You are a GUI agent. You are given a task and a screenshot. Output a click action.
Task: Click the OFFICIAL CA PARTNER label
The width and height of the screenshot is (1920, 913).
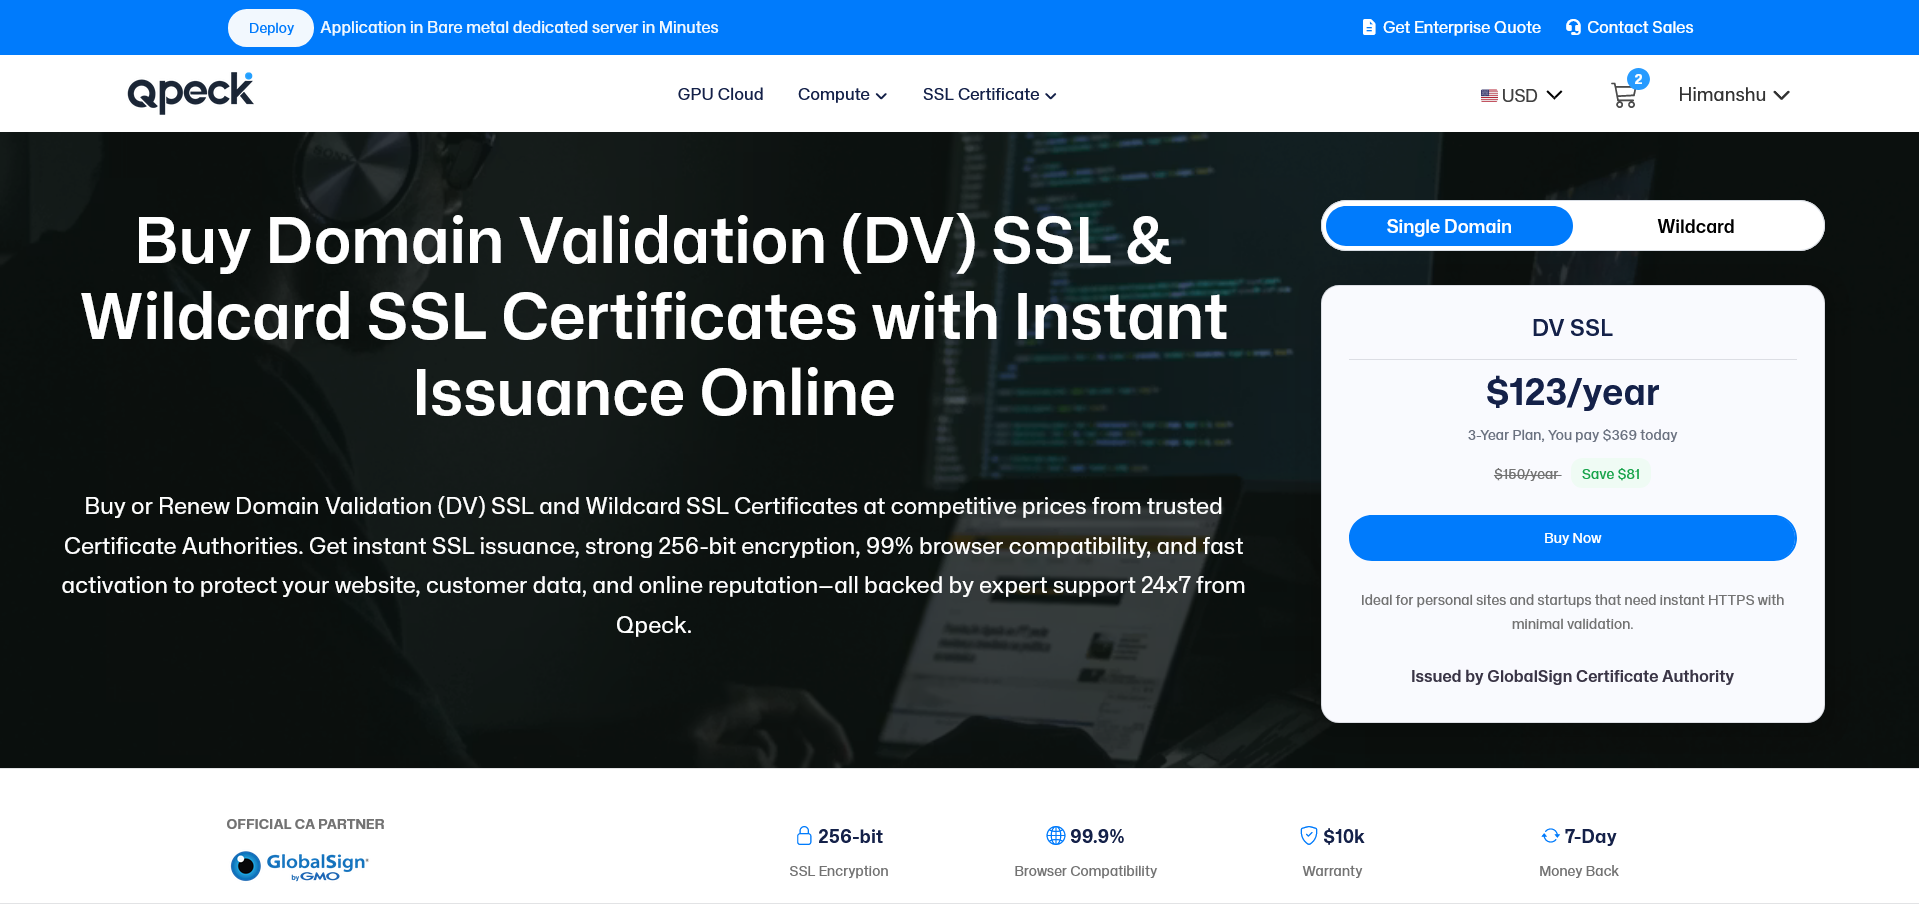305,824
